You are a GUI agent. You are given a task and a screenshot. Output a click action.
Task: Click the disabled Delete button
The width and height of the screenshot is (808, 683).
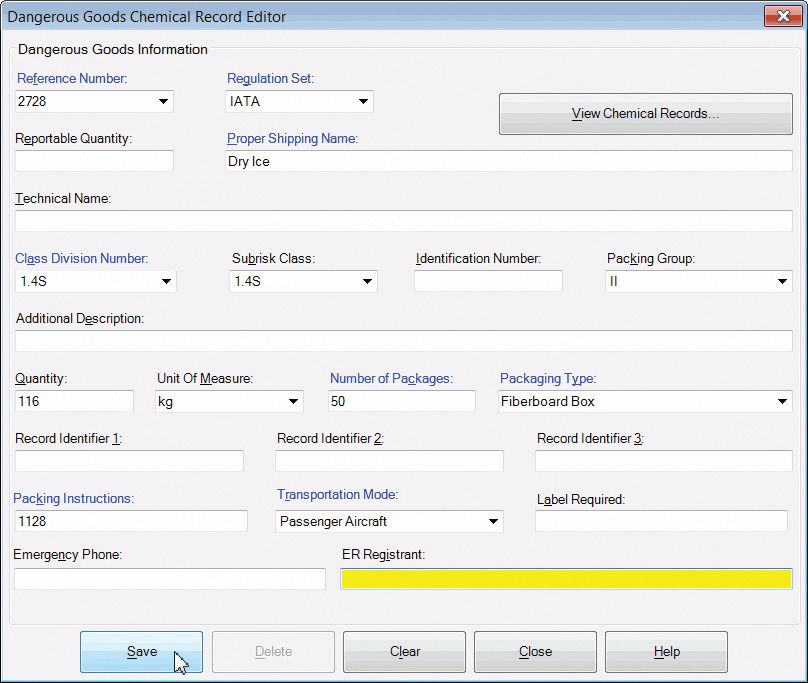click(273, 652)
